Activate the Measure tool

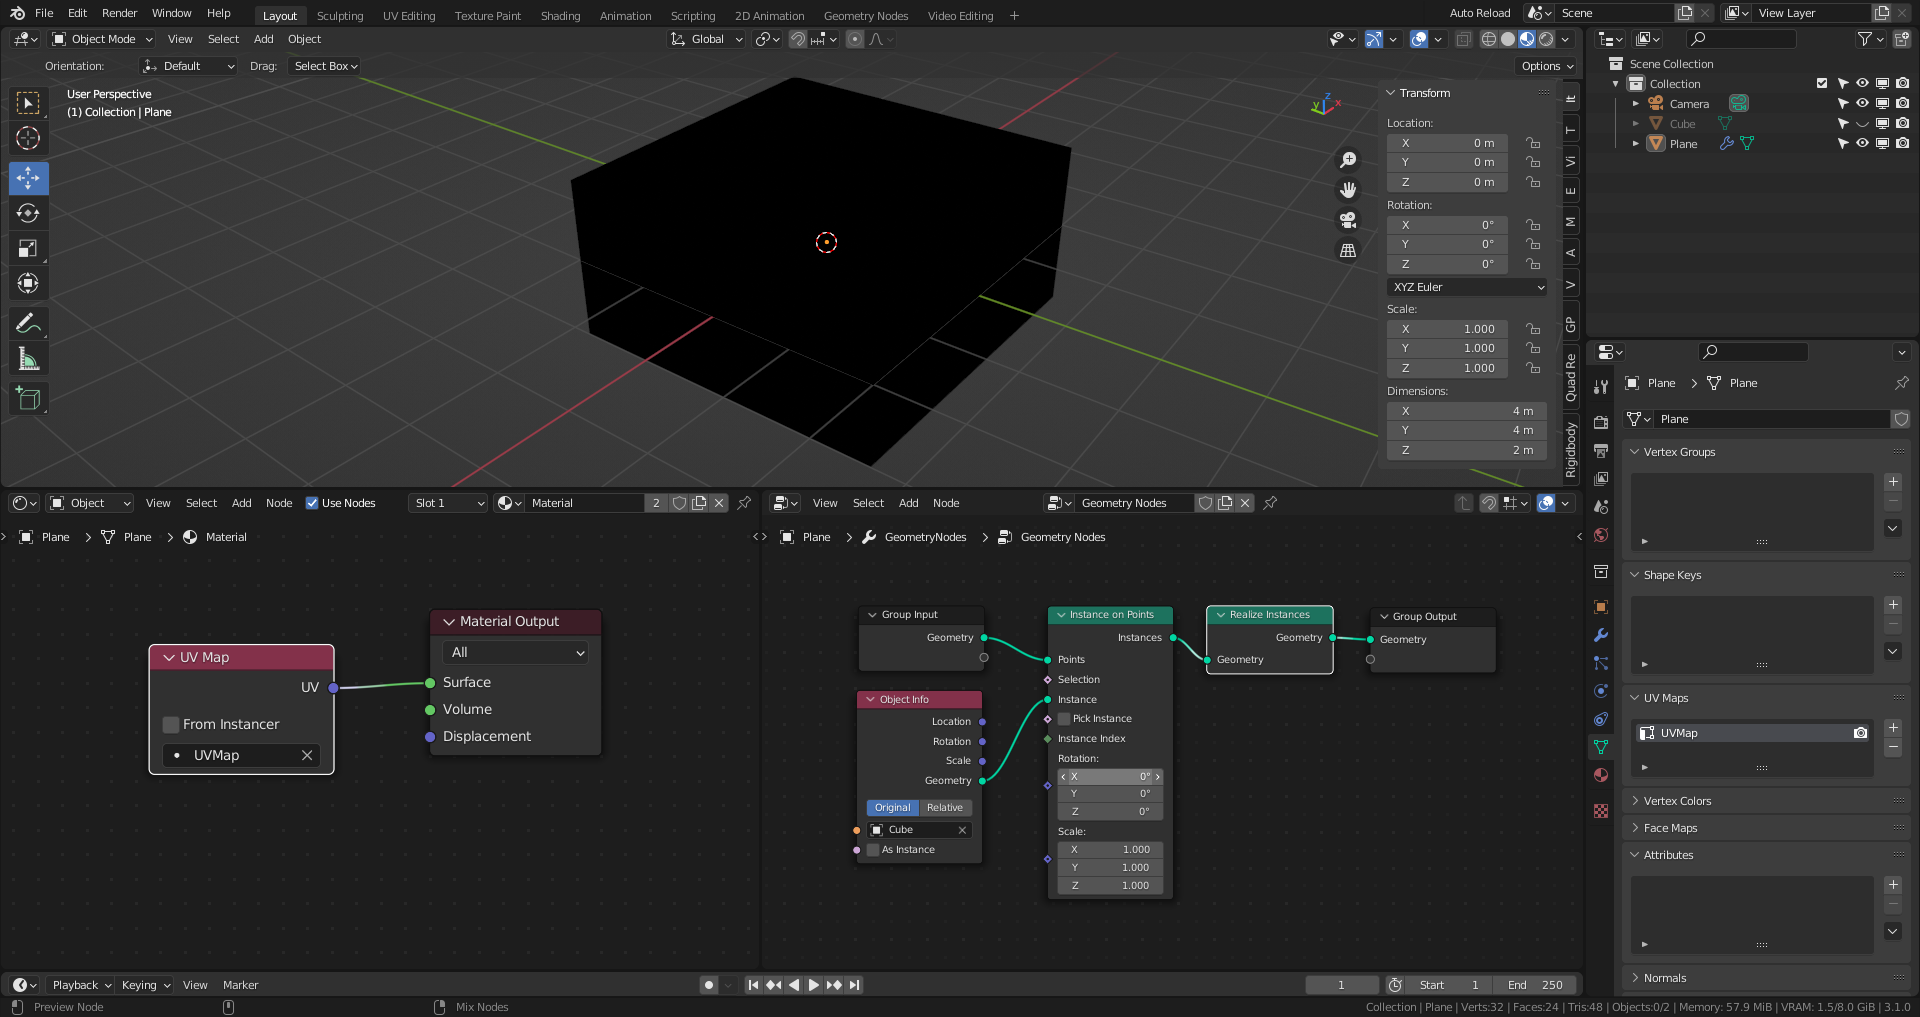28,359
